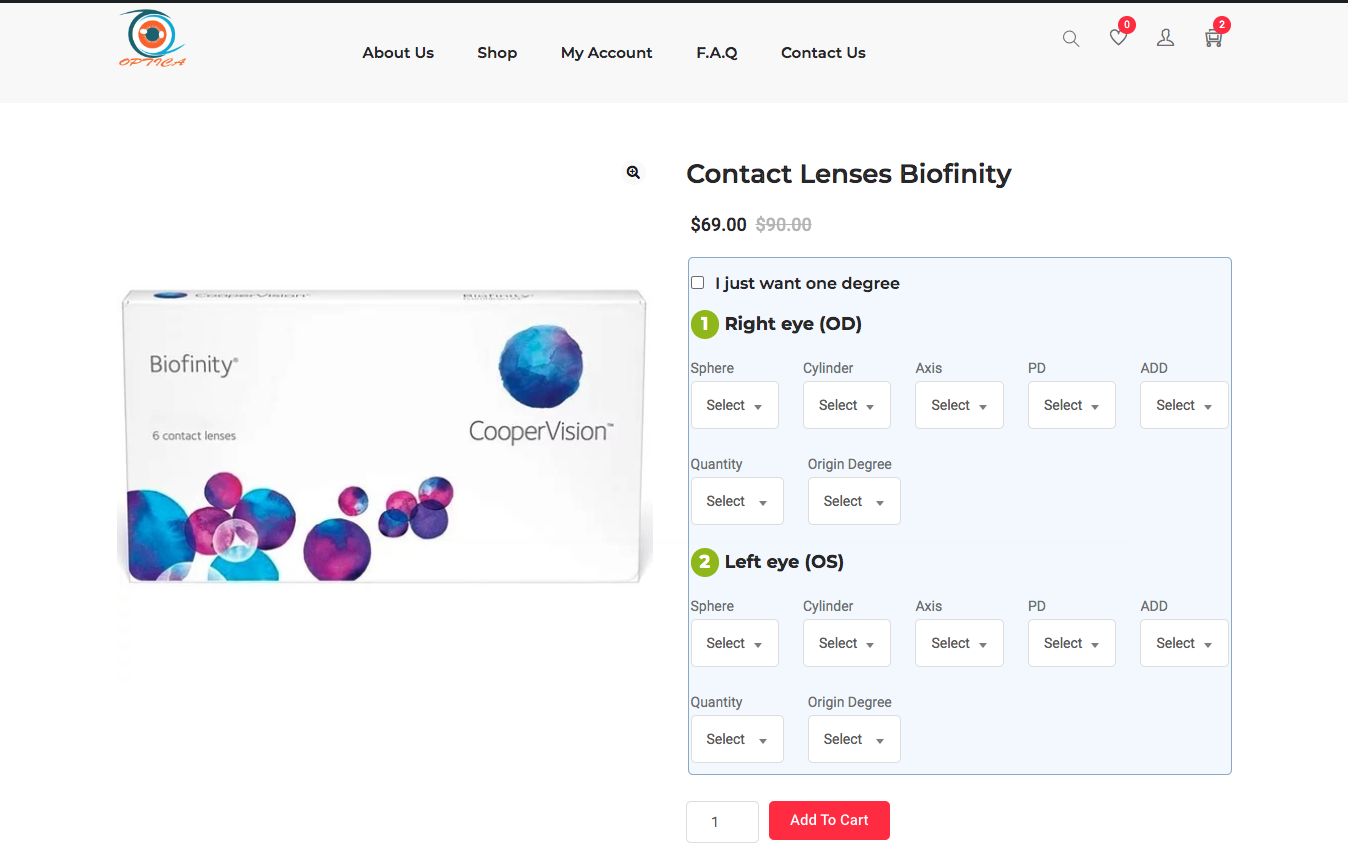The width and height of the screenshot is (1348, 862).
Task: Open the shopping cart icon
Action: click(x=1213, y=38)
